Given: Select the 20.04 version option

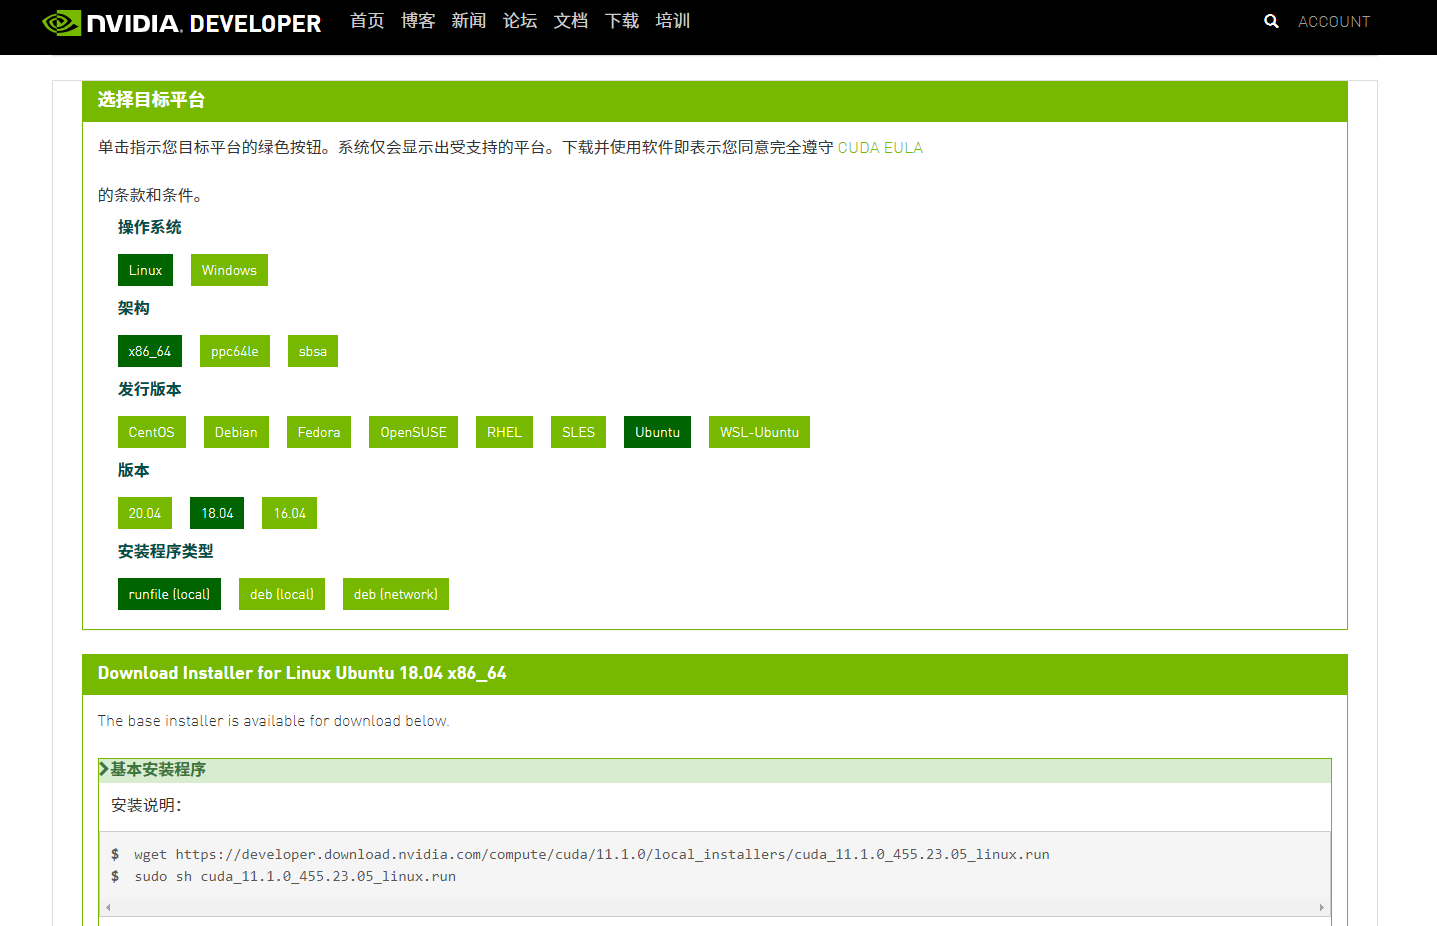Looking at the screenshot, I should point(145,513).
